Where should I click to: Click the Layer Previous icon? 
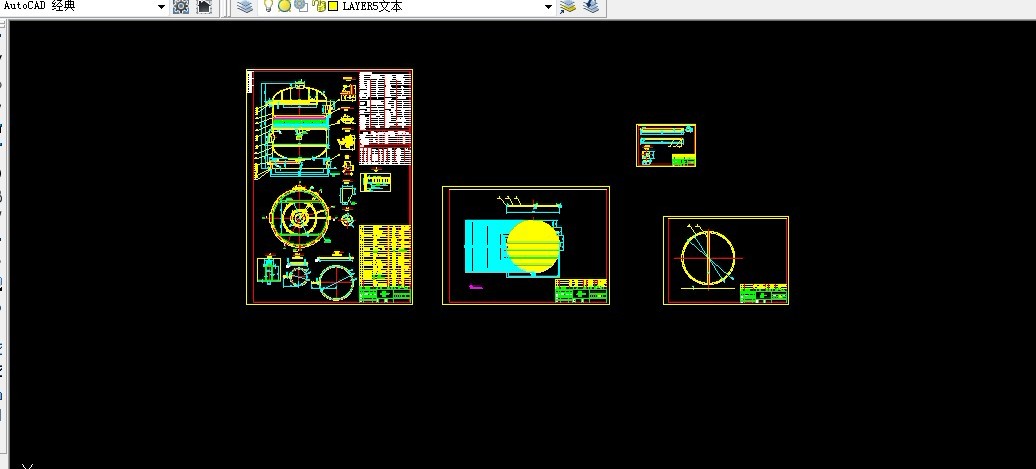(591, 7)
